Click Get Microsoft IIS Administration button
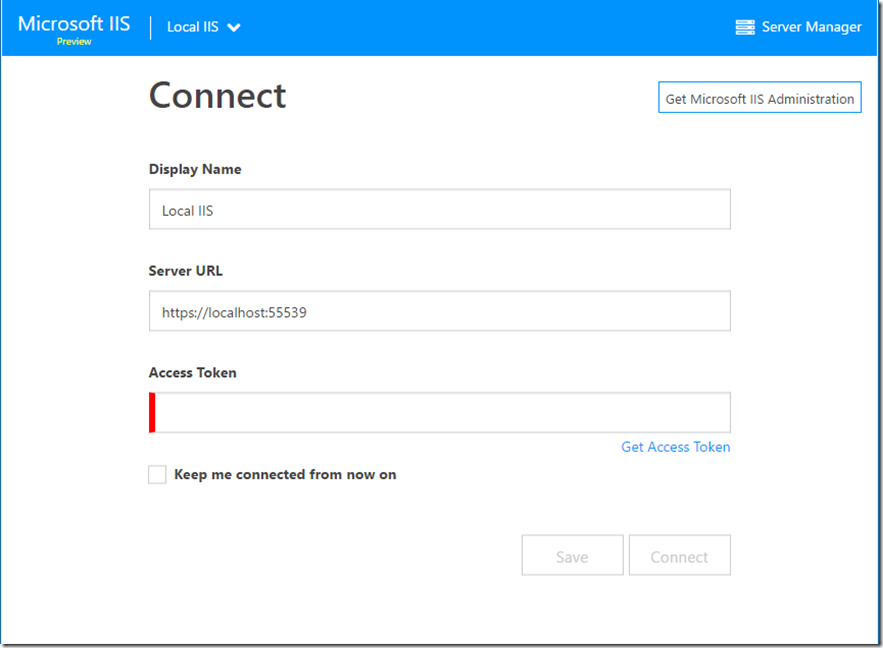The width and height of the screenshot is (883, 648). pos(760,97)
